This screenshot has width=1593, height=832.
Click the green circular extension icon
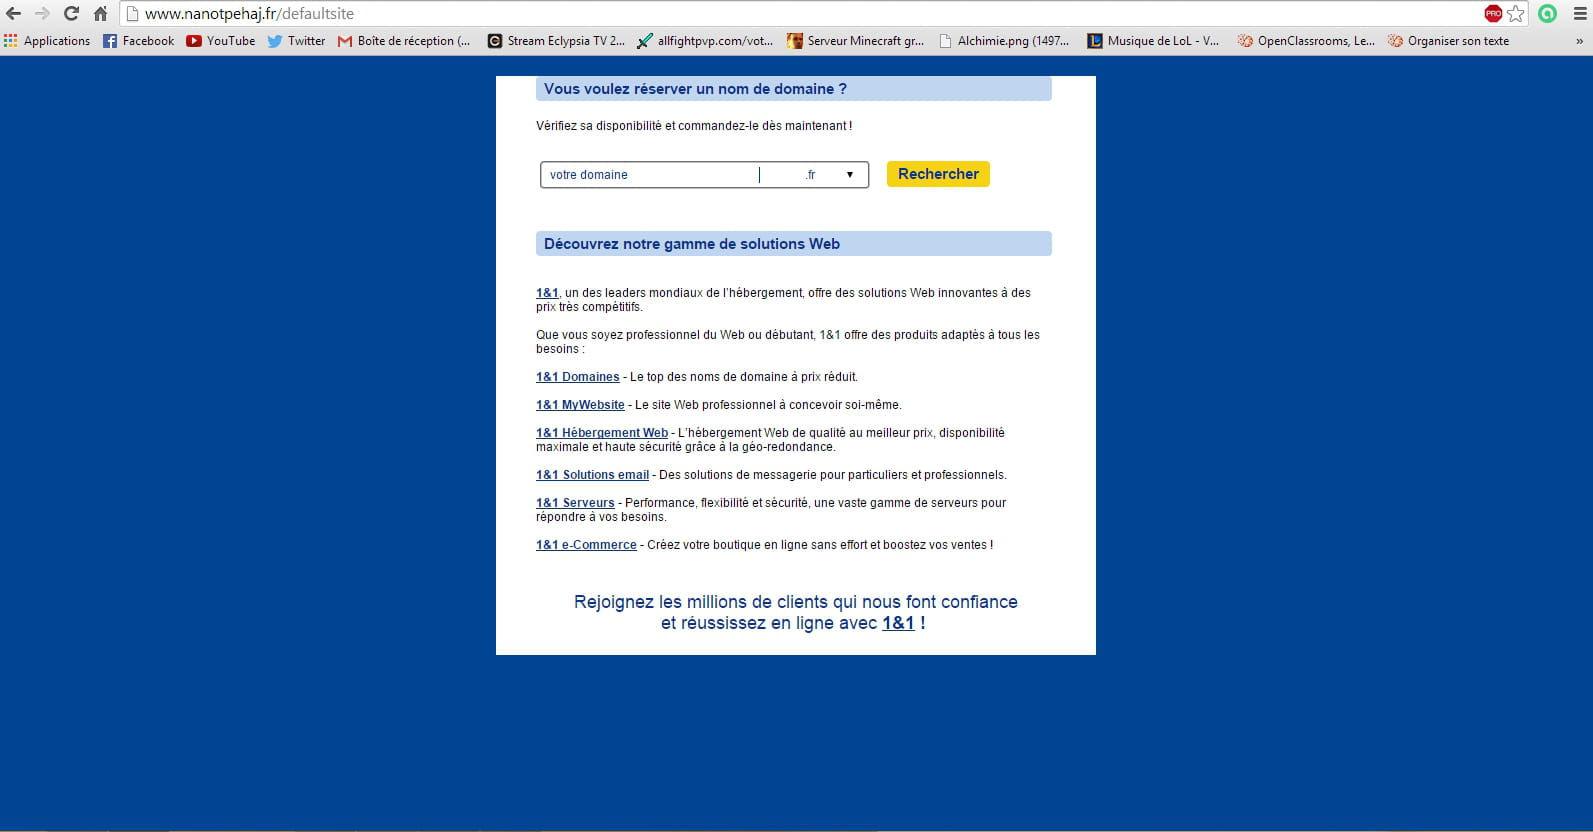[1548, 14]
